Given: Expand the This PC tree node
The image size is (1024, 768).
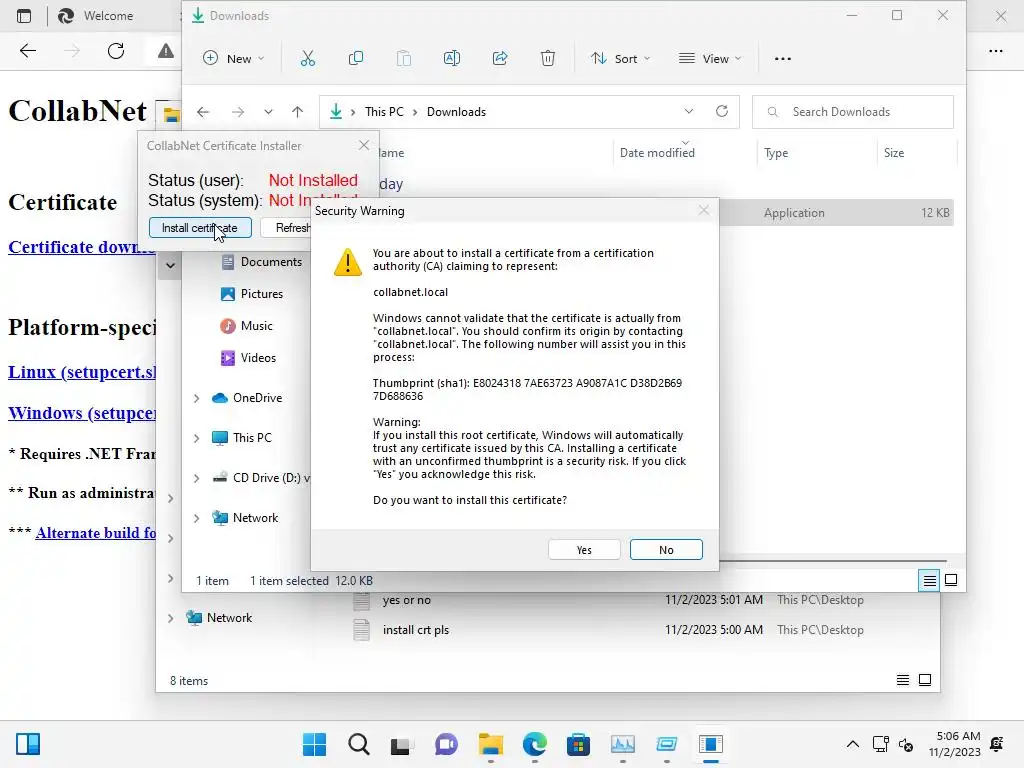Looking at the screenshot, I should (x=197, y=438).
